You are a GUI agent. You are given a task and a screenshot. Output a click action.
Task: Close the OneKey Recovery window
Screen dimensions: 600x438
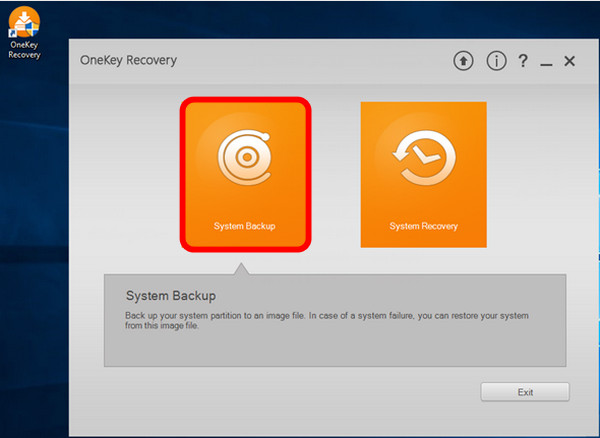pos(569,61)
